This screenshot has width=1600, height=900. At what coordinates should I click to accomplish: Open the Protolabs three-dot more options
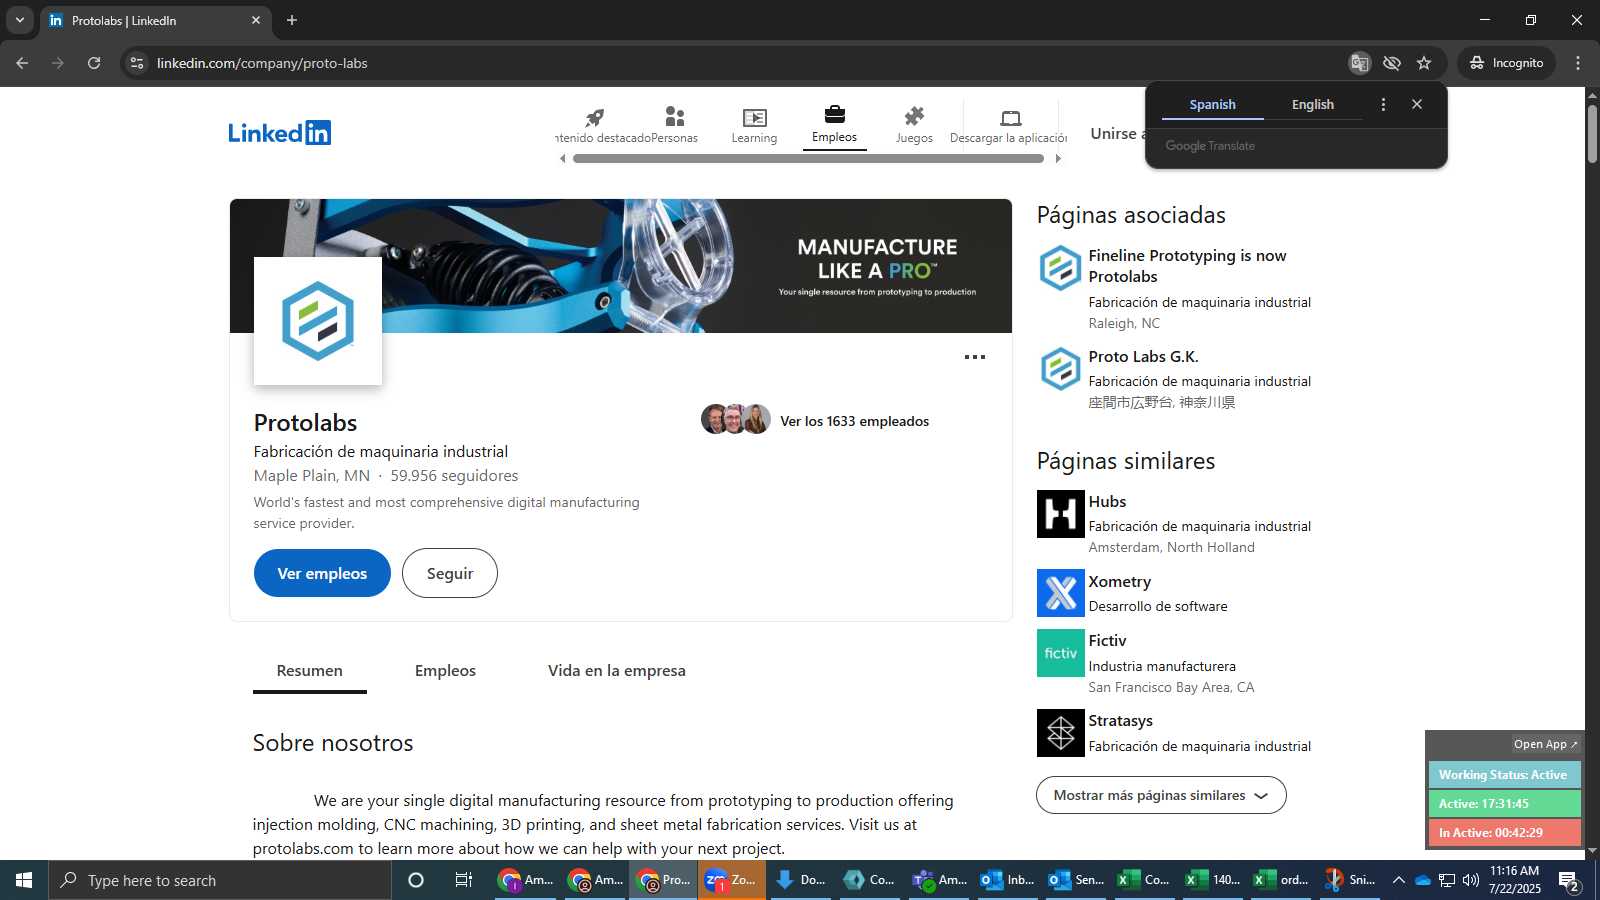pyautogui.click(x=975, y=357)
